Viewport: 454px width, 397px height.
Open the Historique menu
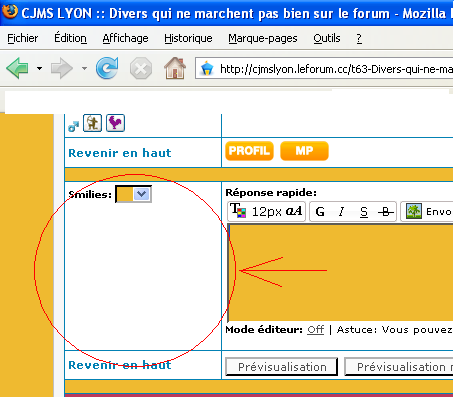(x=188, y=38)
